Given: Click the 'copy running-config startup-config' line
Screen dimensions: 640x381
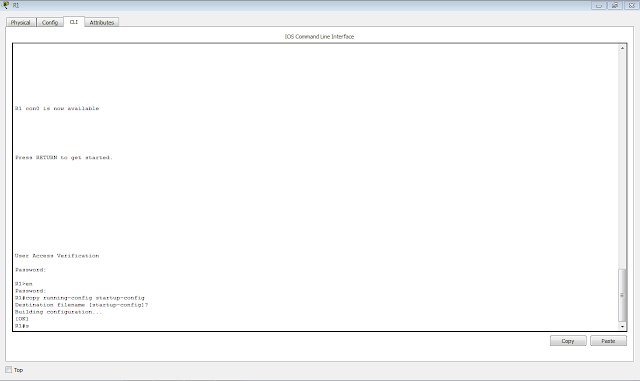Looking at the screenshot, I should tap(80, 298).
